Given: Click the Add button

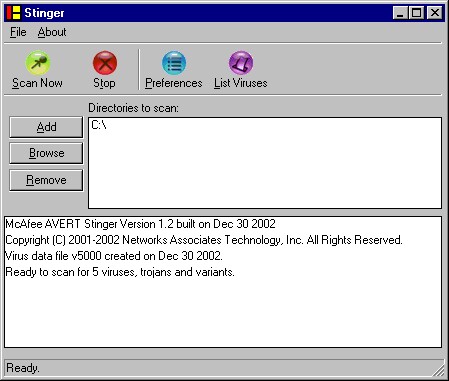Looking at the screenshot, I should pos(46,127).
